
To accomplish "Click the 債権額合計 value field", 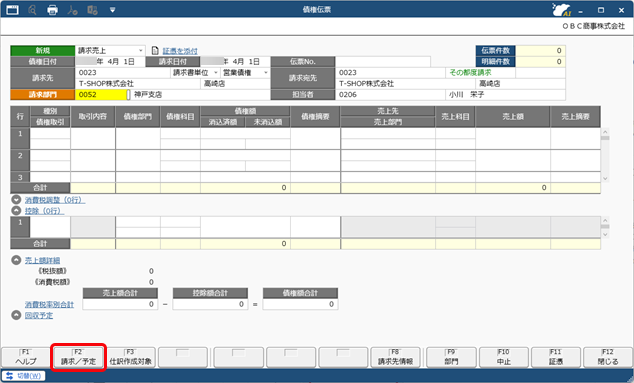I will pos(300,304).
